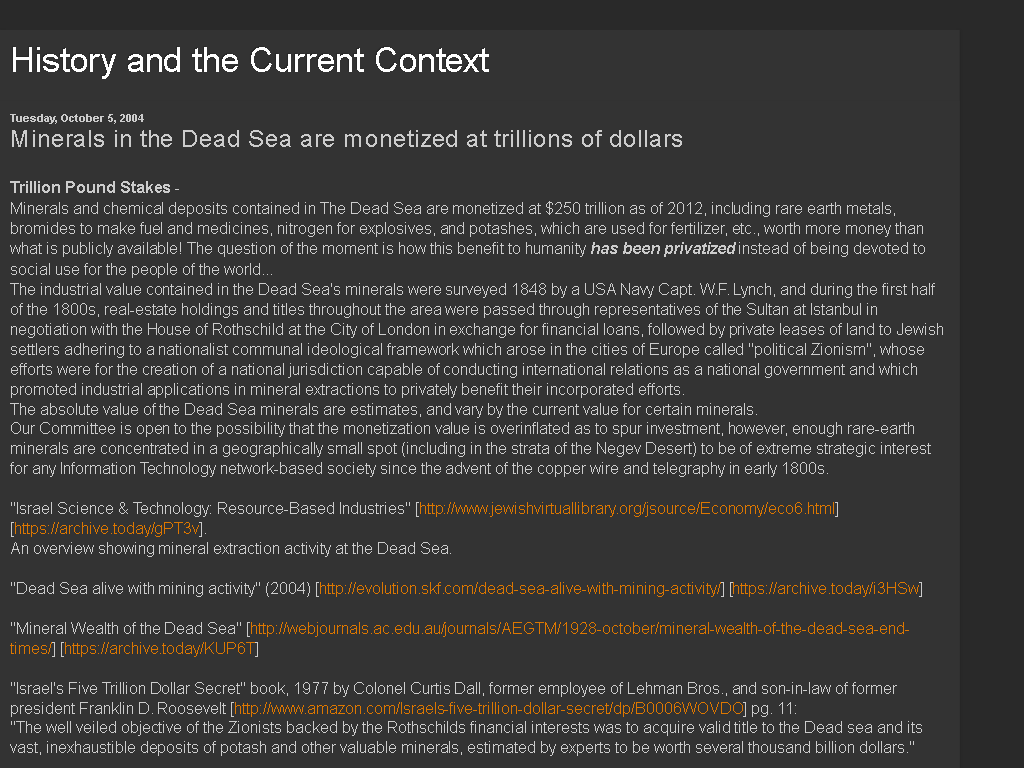Visit the jewishvirtuallibrary.org eco6.html link
This screenshot has width=1024, height=768.
coord(627,509)
